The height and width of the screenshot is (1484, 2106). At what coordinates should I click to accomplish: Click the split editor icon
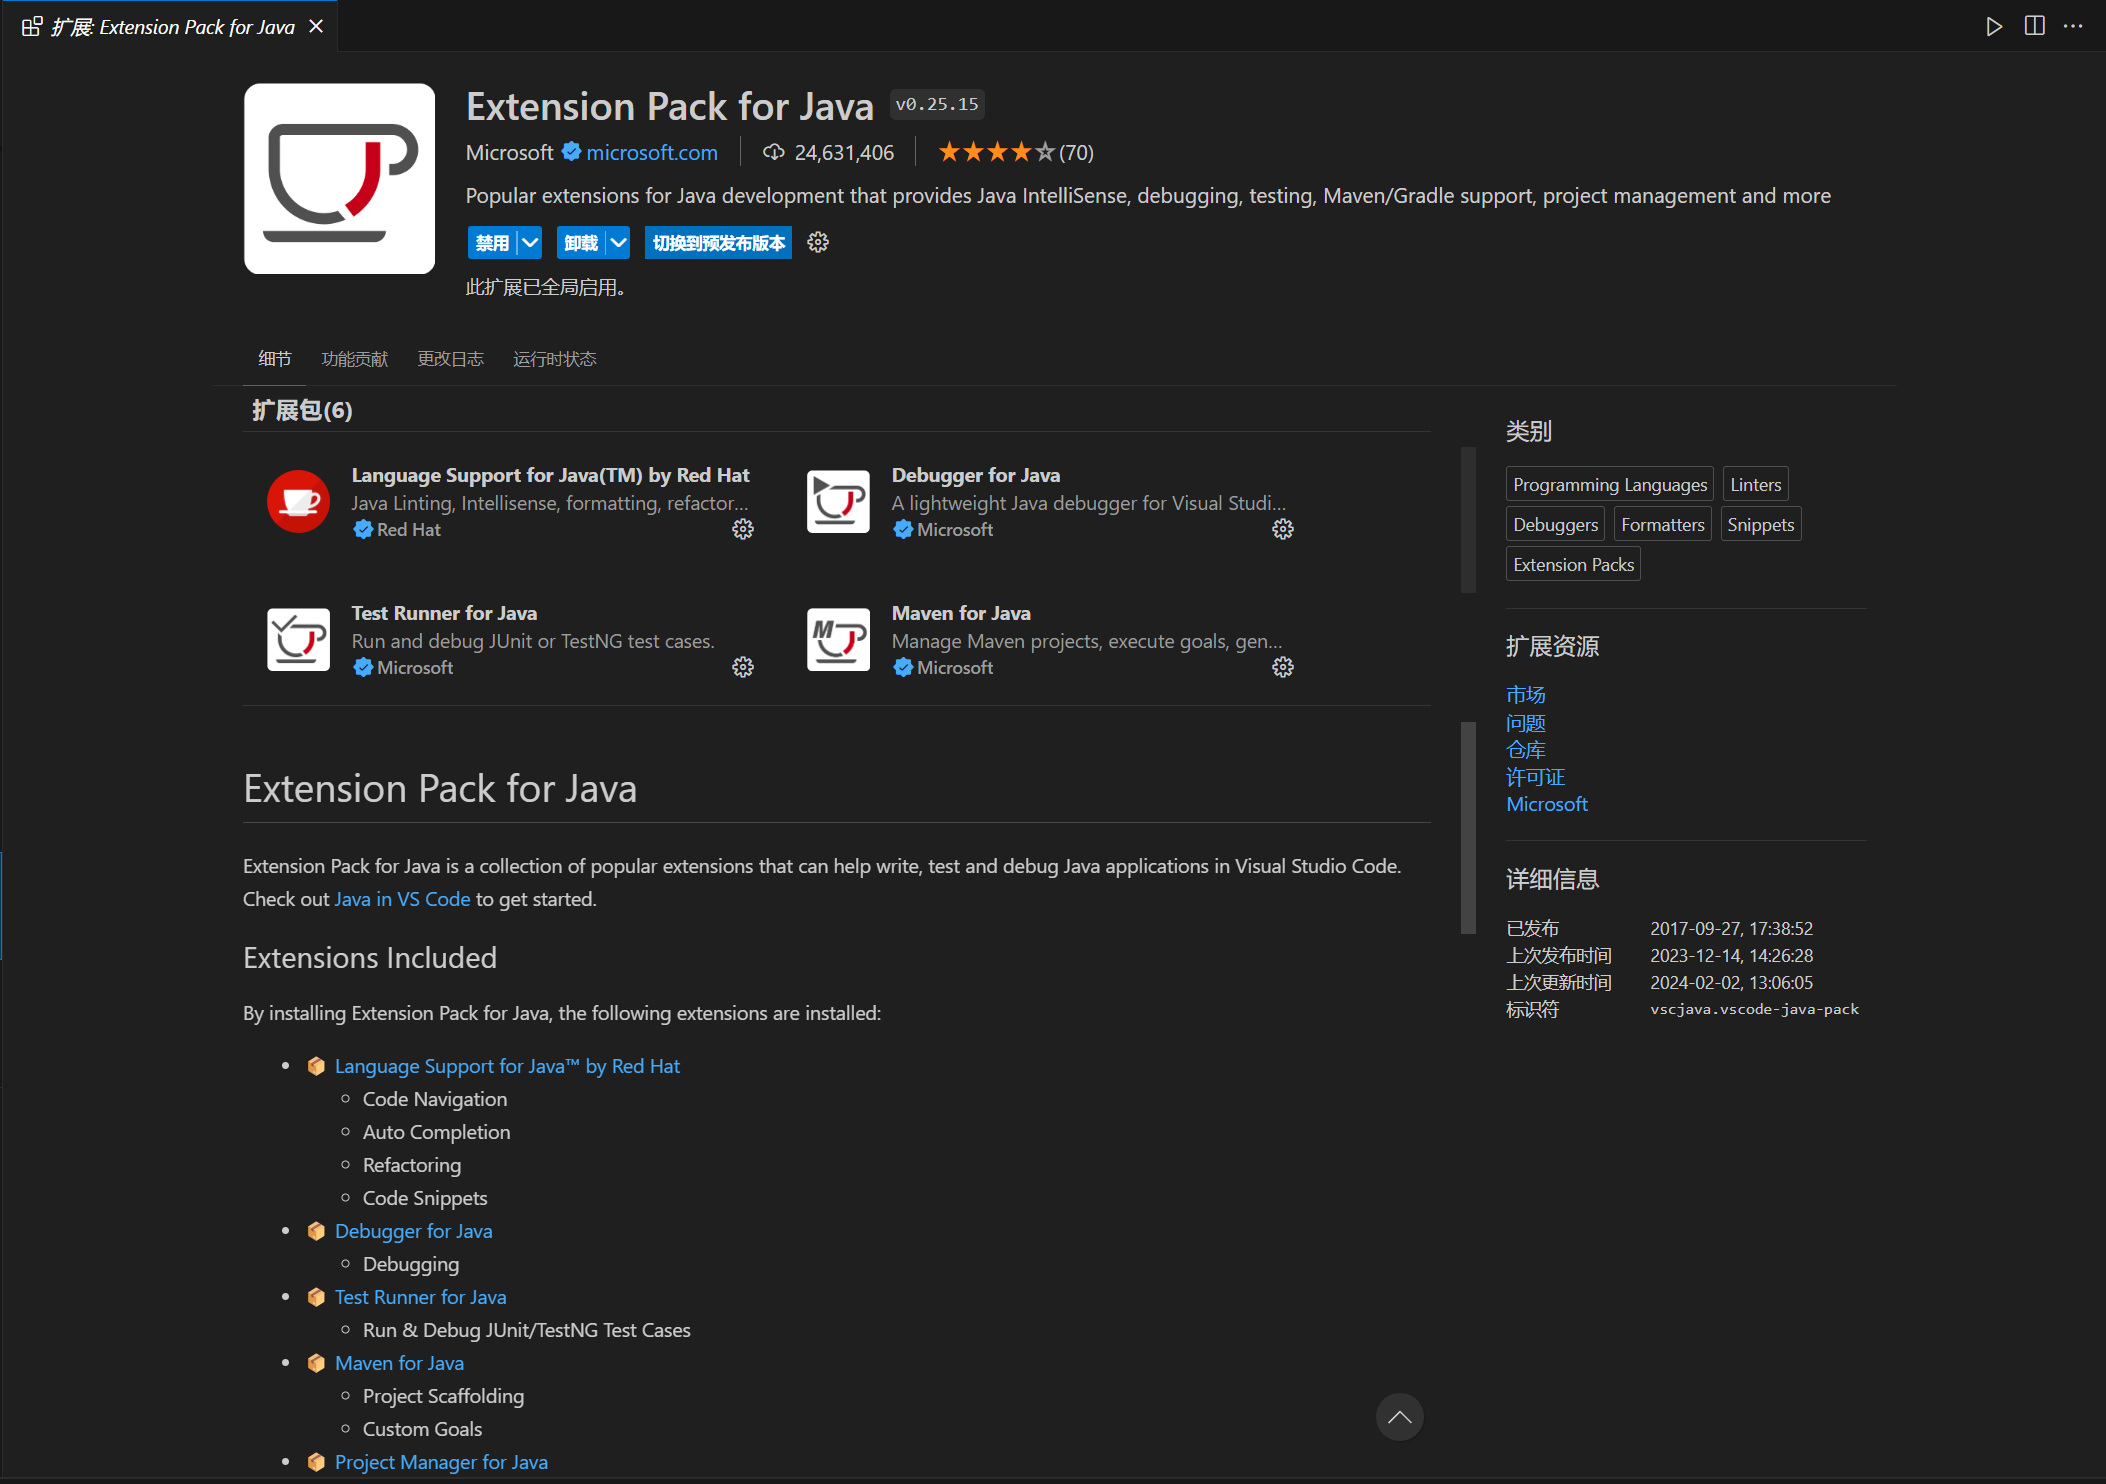(2034, 26)
